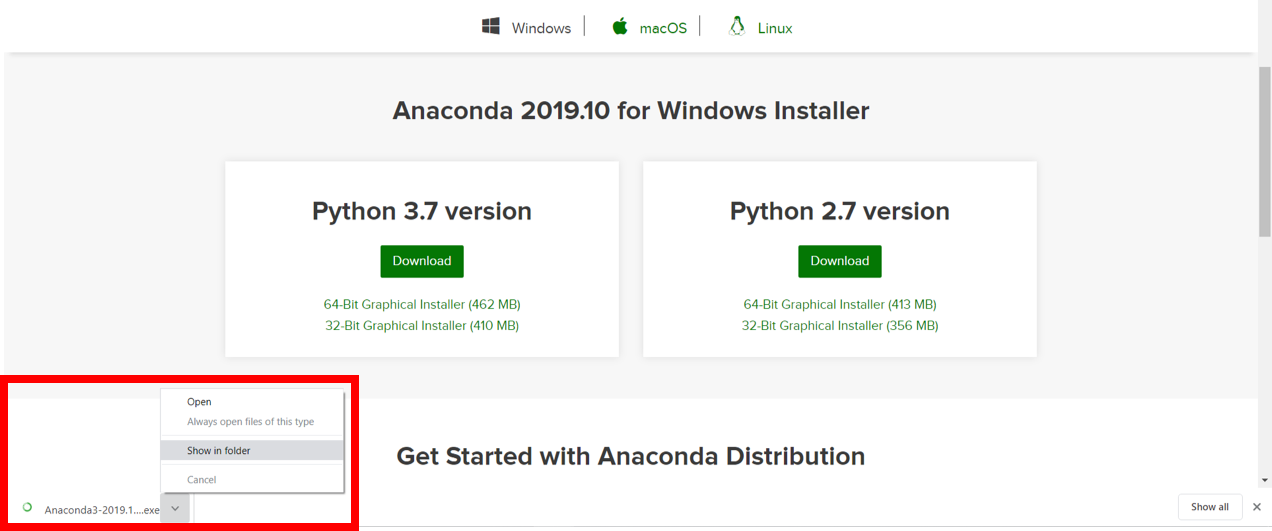Click the Windows logo icon

pos(490,27)
